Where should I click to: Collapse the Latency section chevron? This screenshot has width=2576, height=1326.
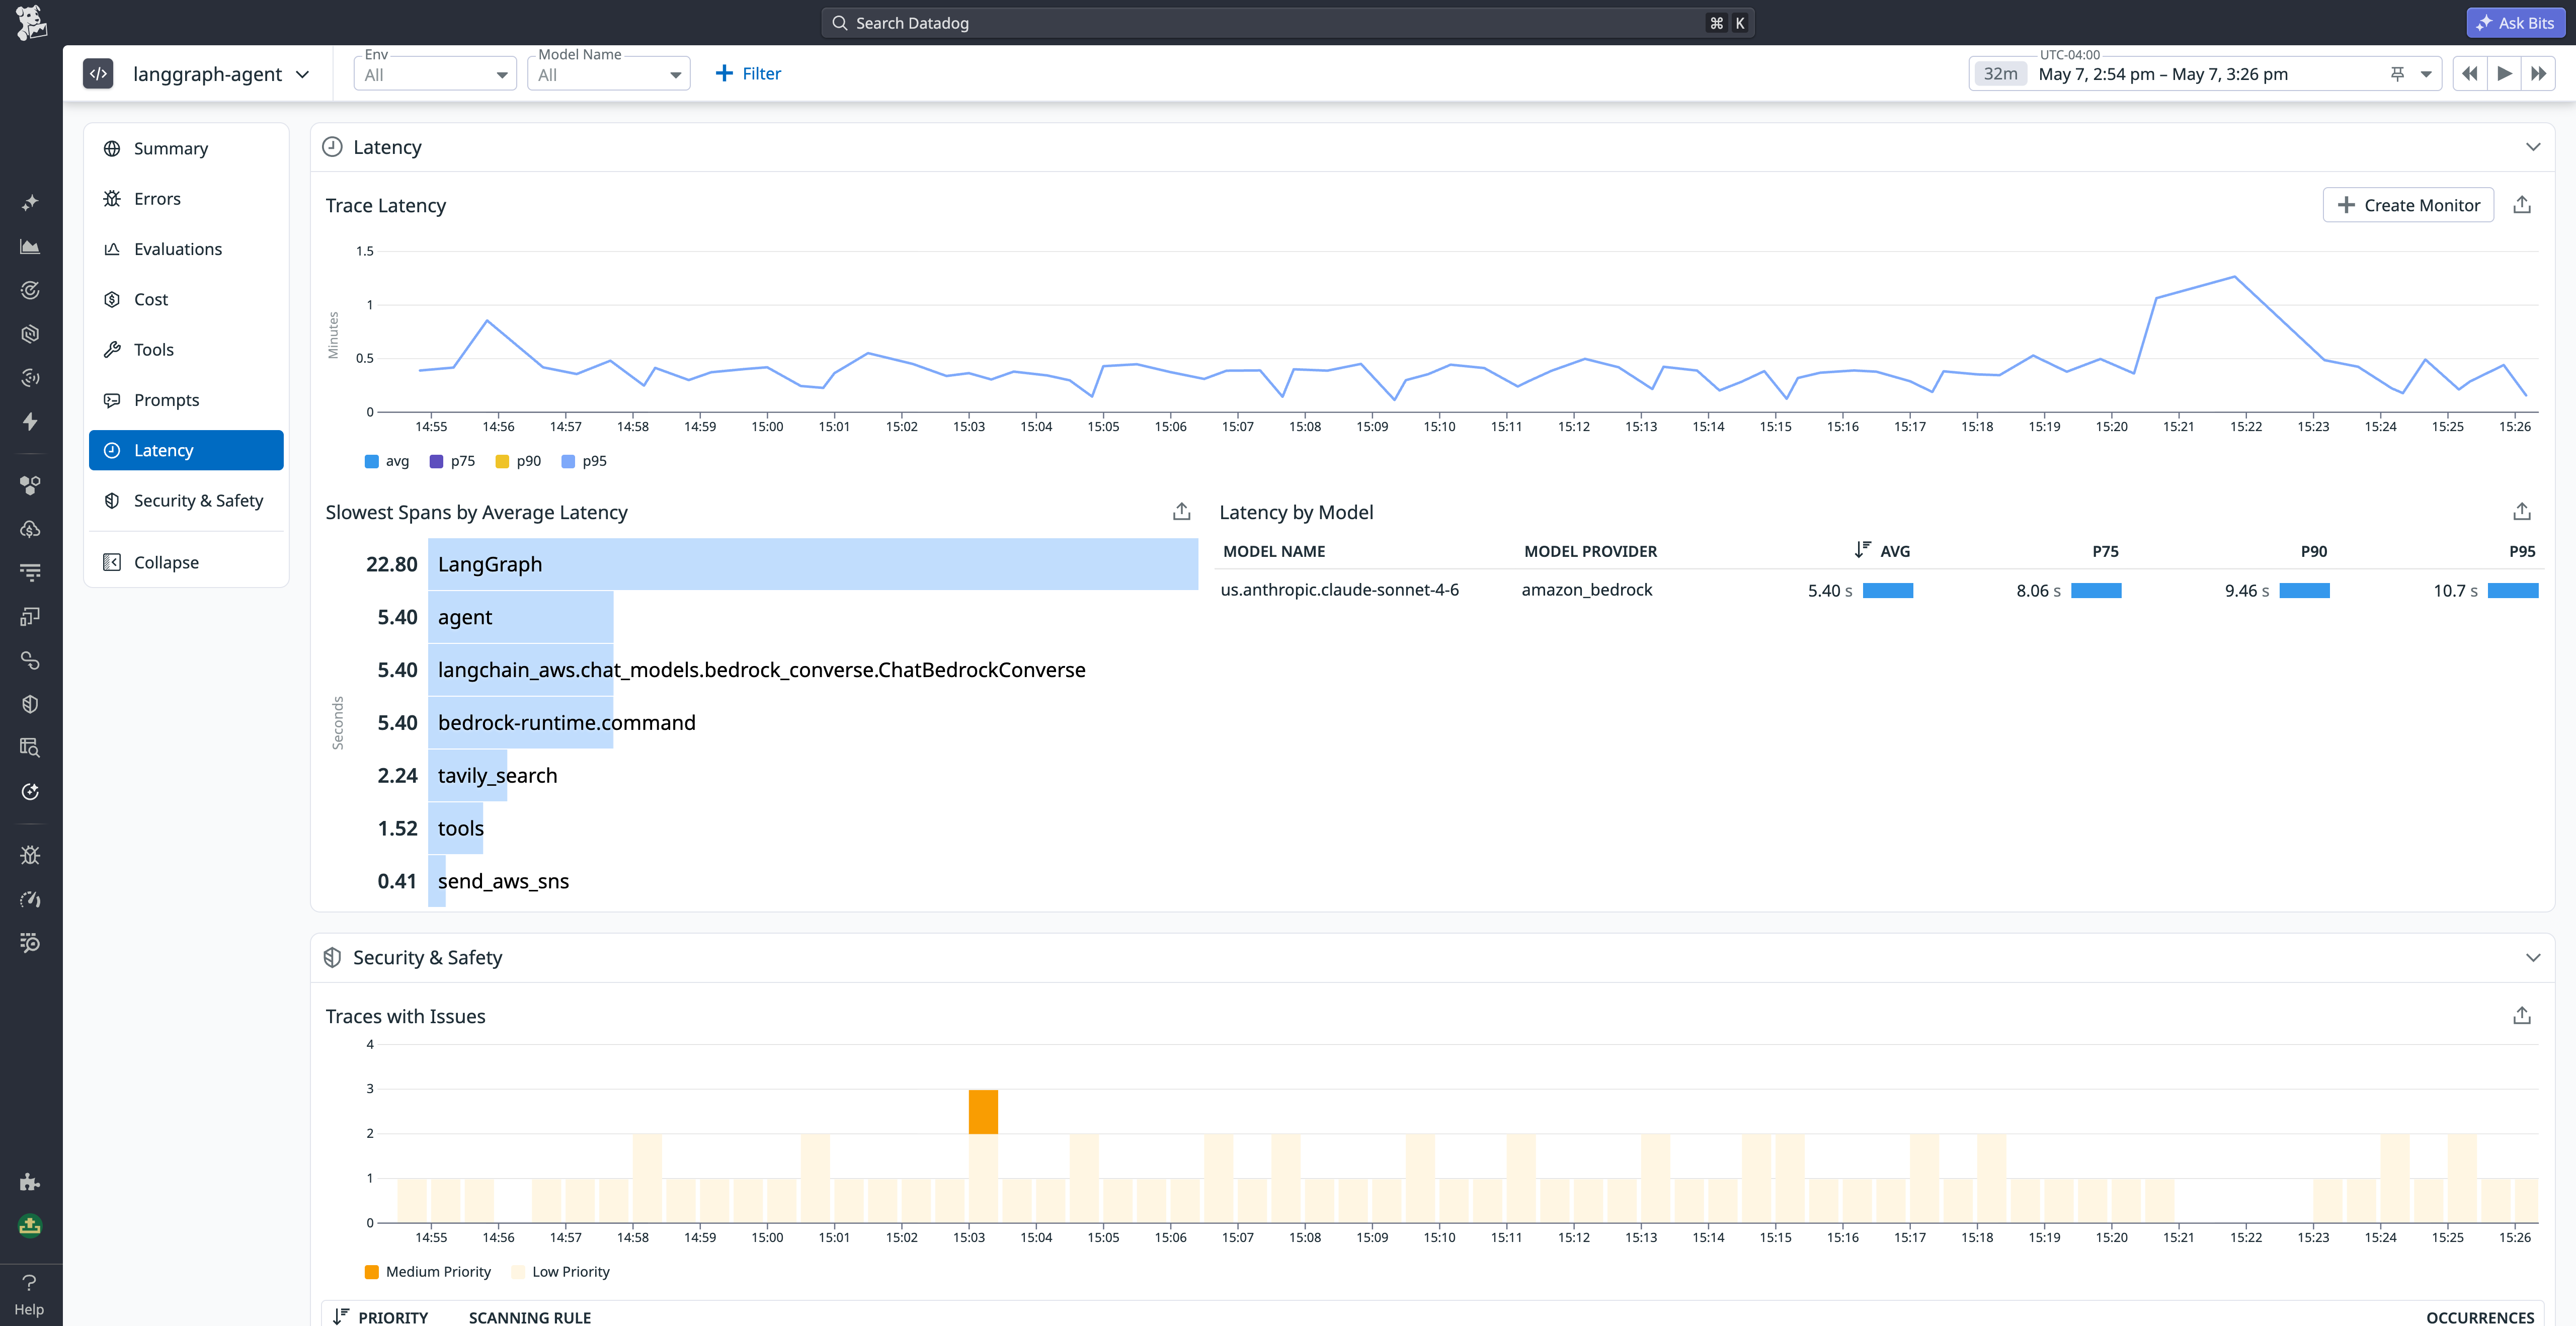(x=2533, y=147)
